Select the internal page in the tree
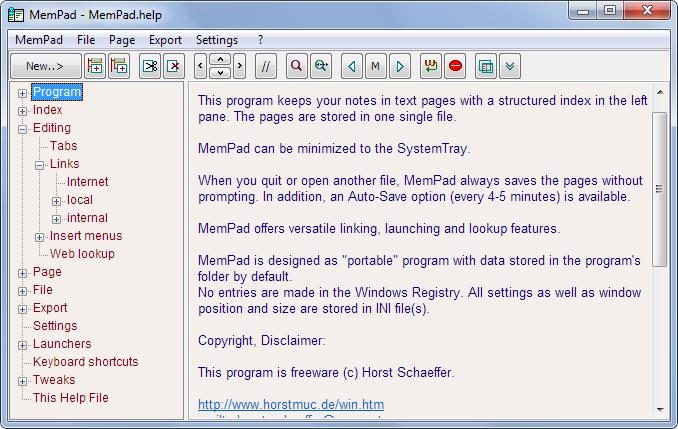Image resolution: width=678 pixels, height=429 pixels. click(87, 218)
